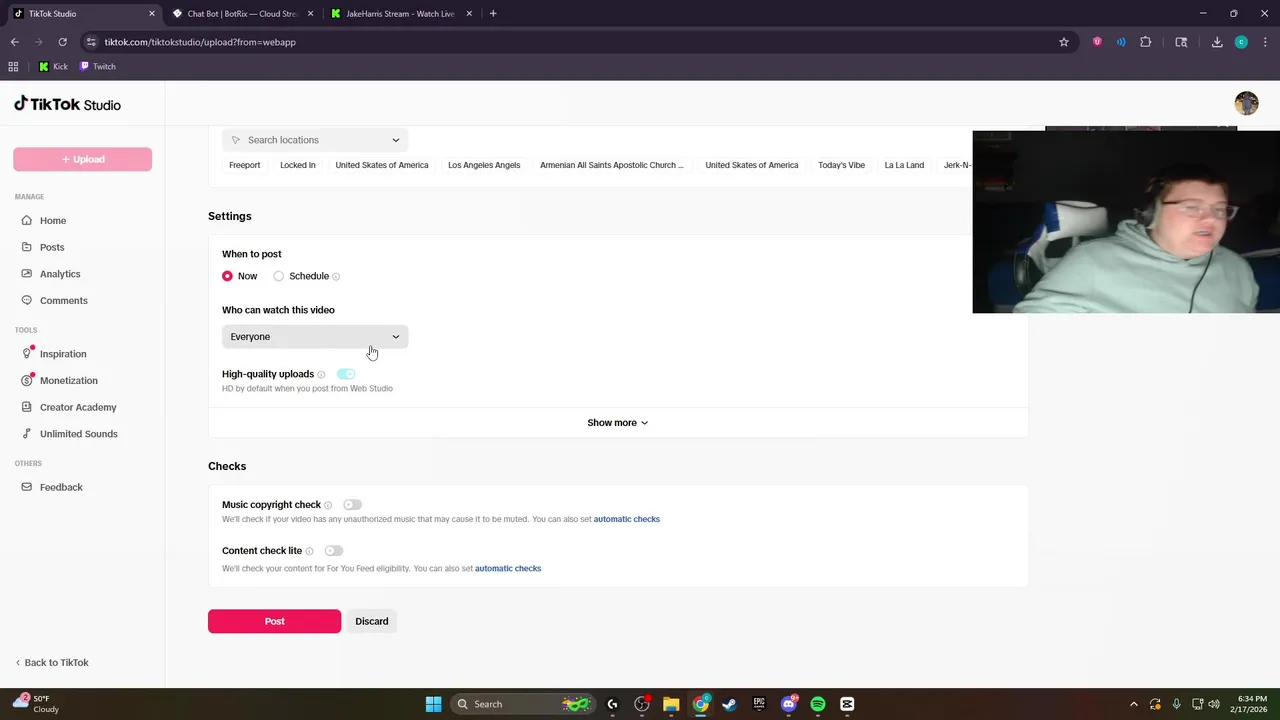Open the Unlimited Sounds music icon
This screenshot has width=1280, height=720.
26,434
